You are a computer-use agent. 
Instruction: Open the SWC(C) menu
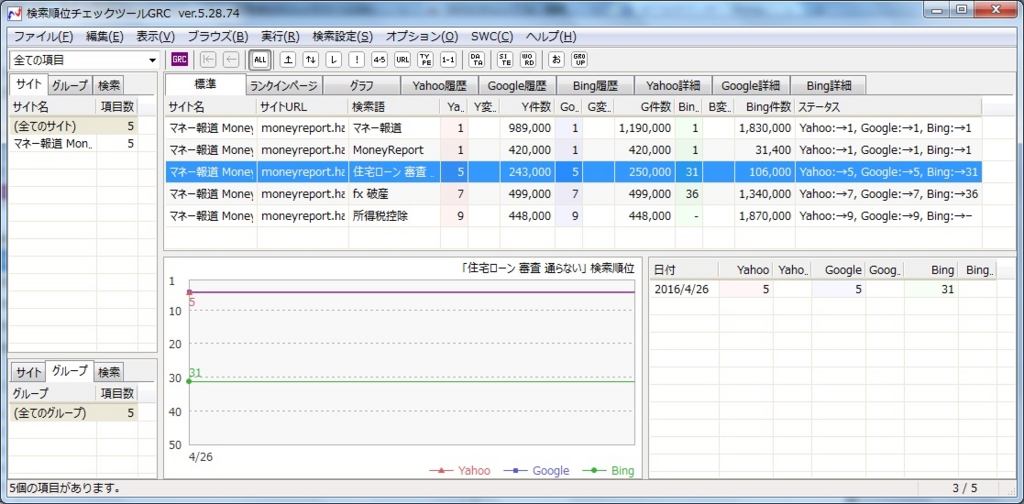pos(492,37)
